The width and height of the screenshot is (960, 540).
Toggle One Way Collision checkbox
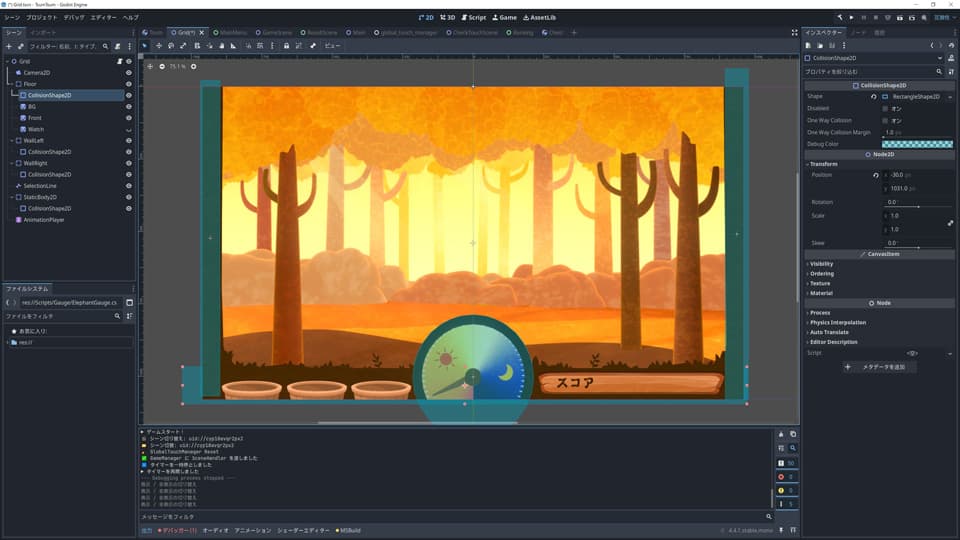tap(885, 121)
